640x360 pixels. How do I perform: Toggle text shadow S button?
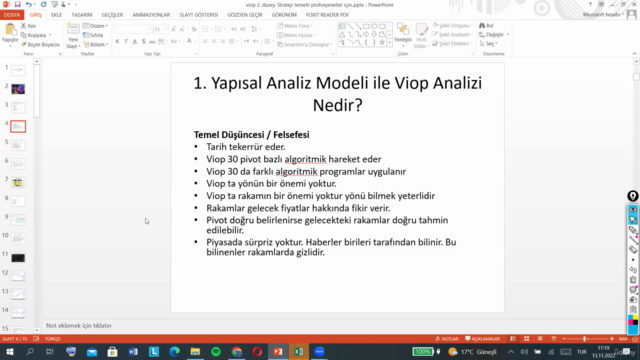143,41
